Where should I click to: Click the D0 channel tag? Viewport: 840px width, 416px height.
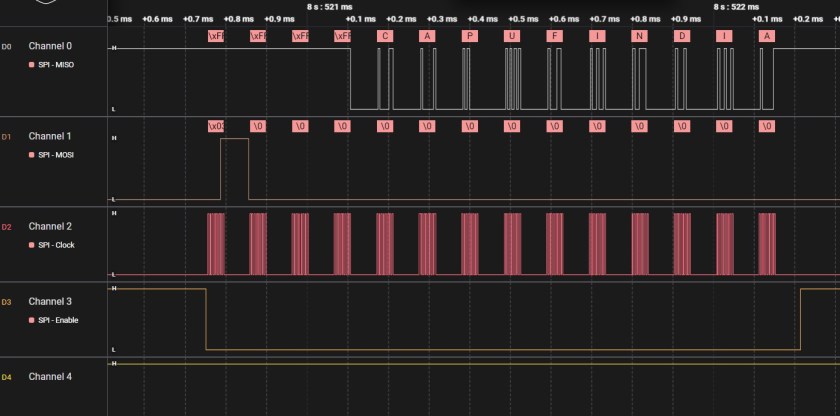(x=6, y=47)
